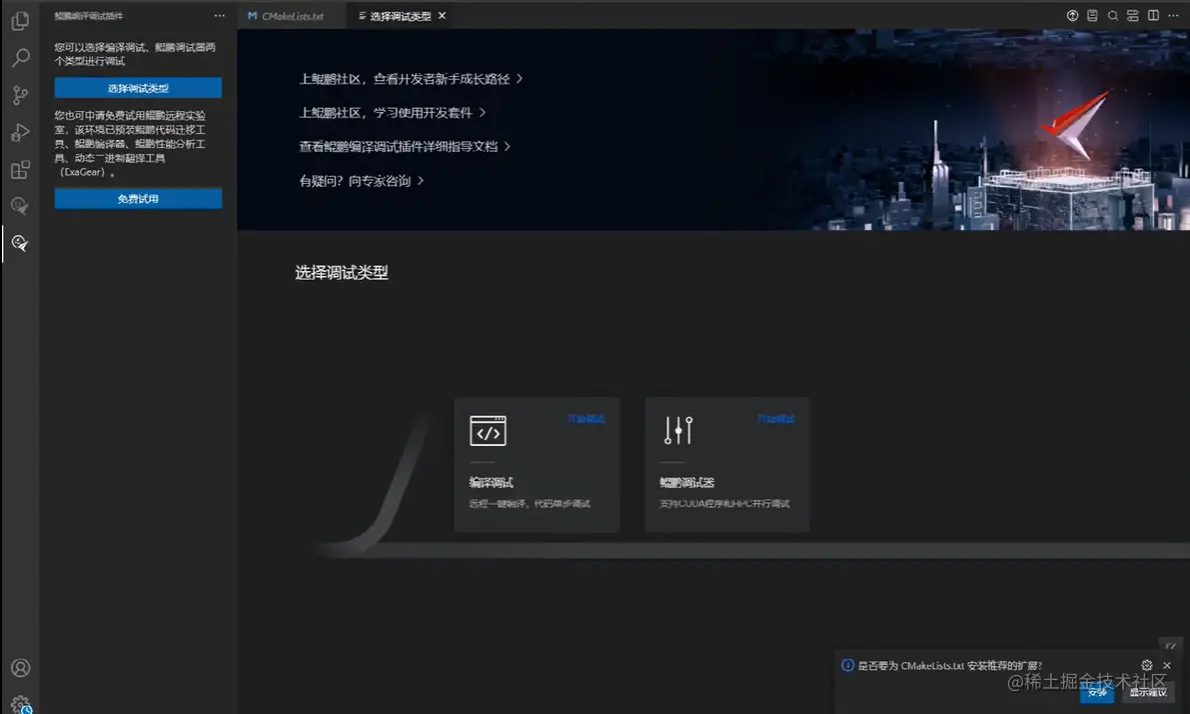
Task: Click the blue 免费试用 button
Action: click(x=138, y=199)
